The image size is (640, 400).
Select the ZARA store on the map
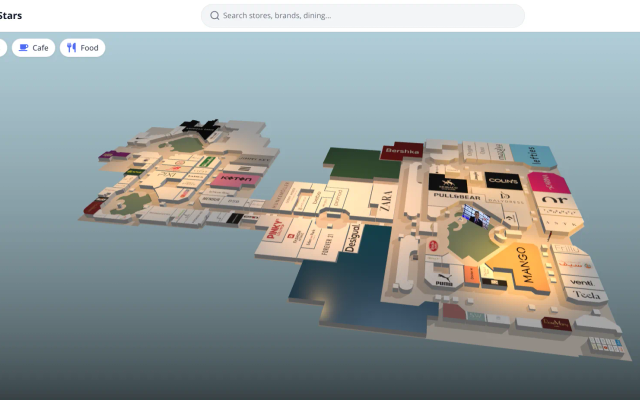pyautogui.click(x=386, y=200)
